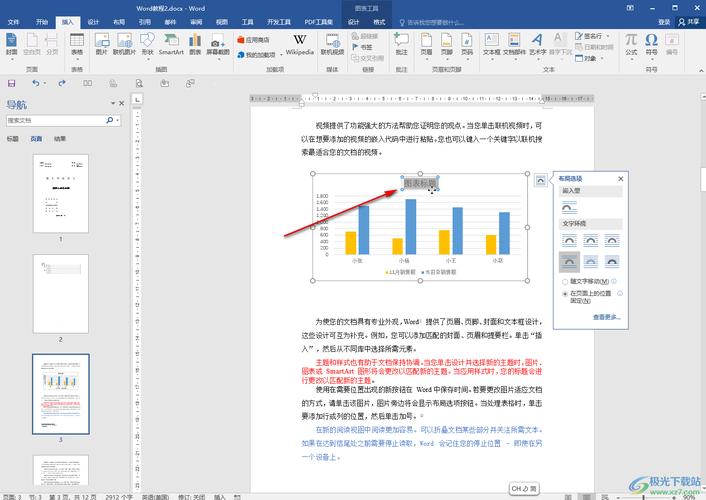Choose the In Front of Text option
This screenshot has height=500, width=706.
[612, 262]
